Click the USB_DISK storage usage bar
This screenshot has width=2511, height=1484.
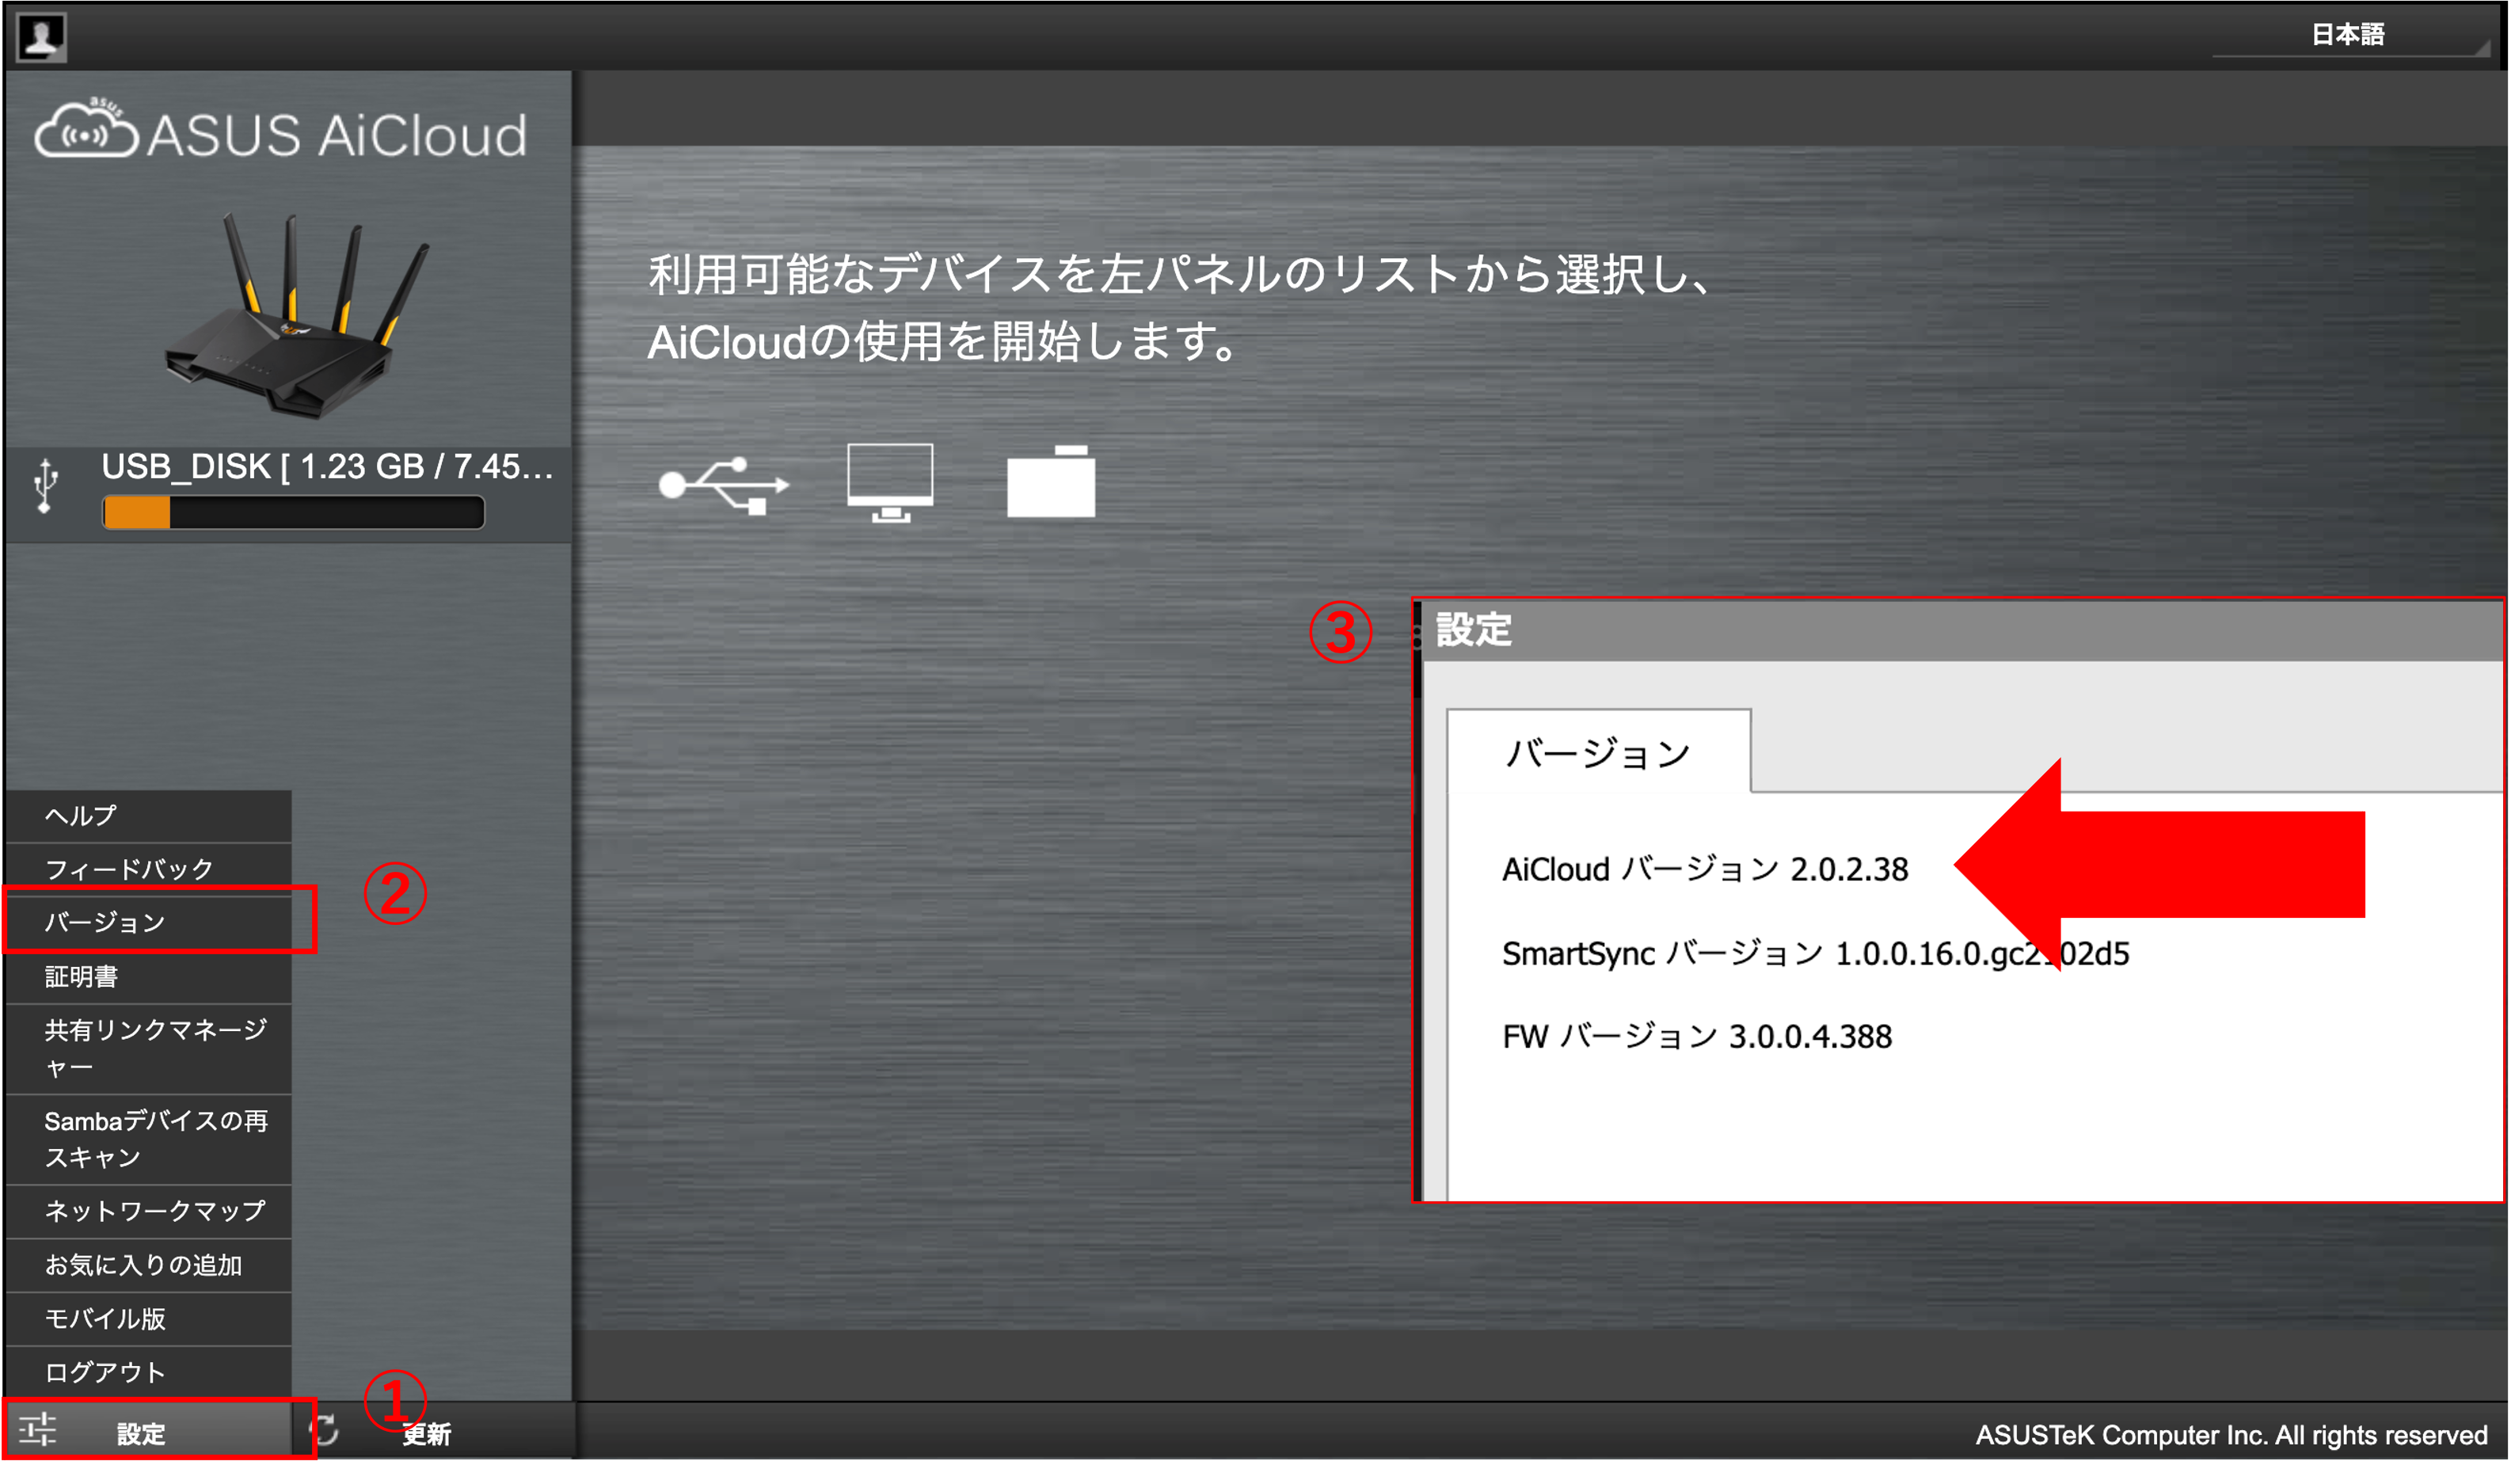(294, 513)
